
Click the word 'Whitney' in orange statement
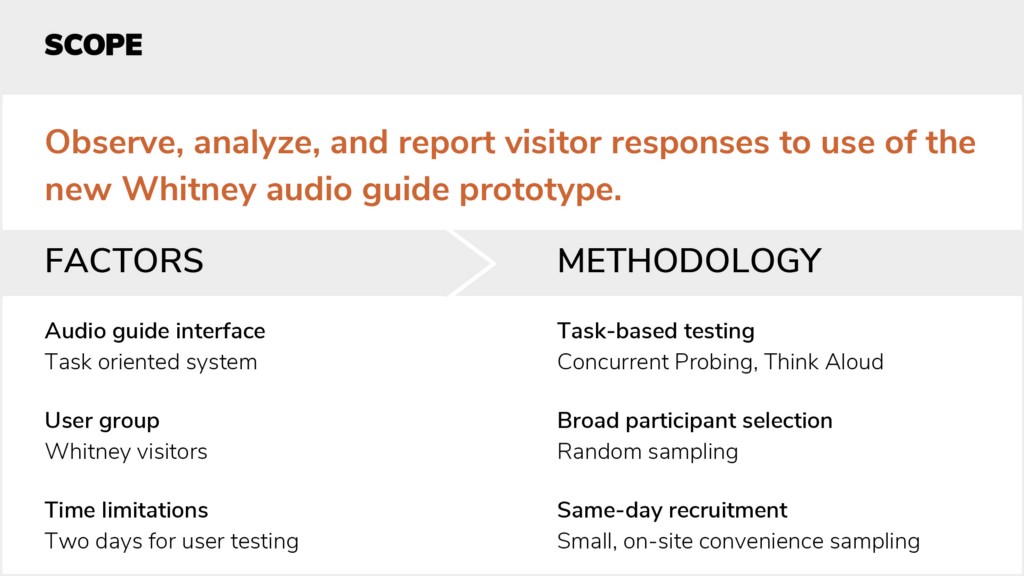click(189, 190)
